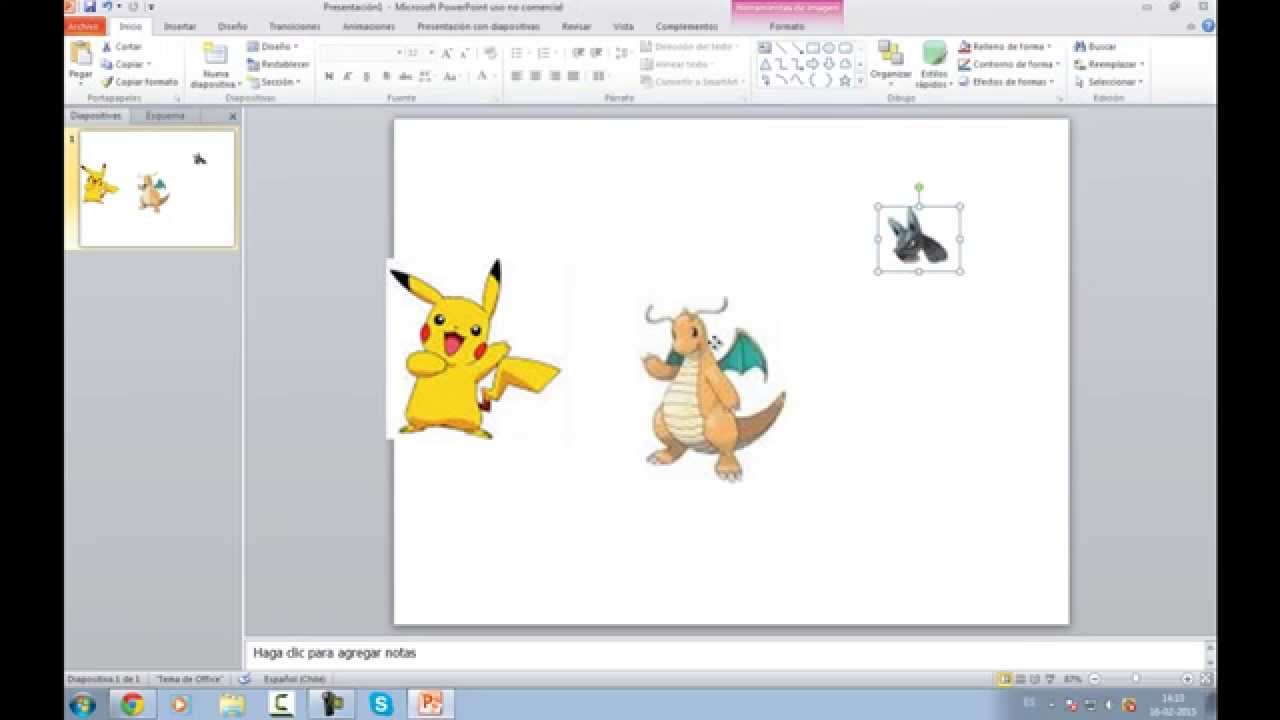1280x720 pixels.
Task: Open Estilos rápidos gallery
Action: coord(934,64)
